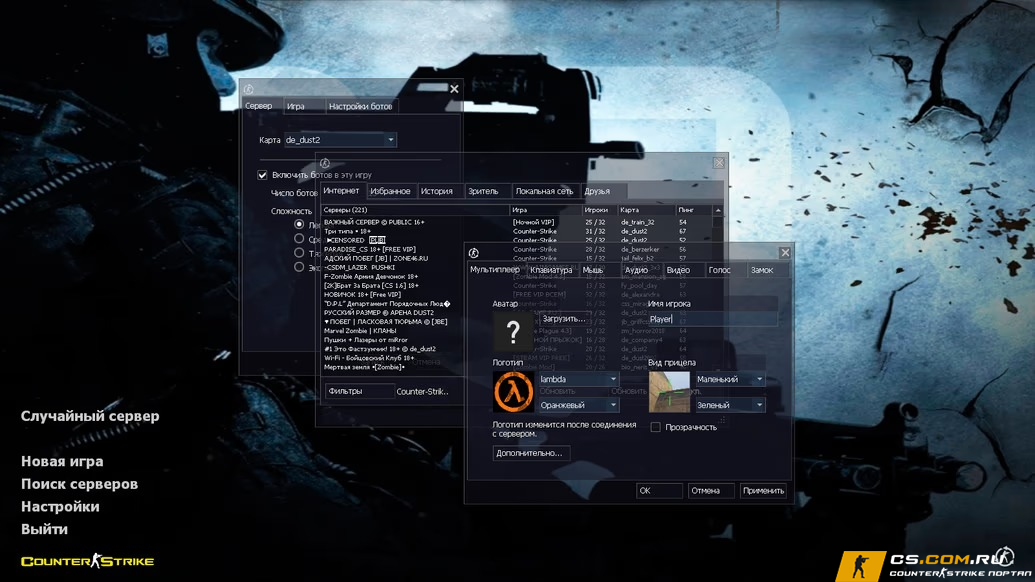Close the new game window

(x=454, y=89)
